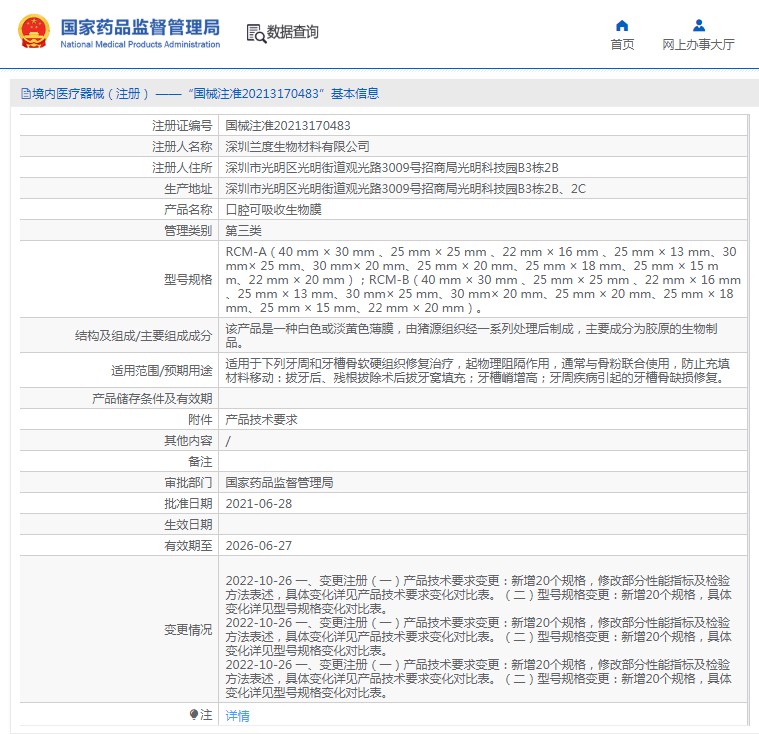
Task: Click the 附件 row label
Action: [200, 419]
